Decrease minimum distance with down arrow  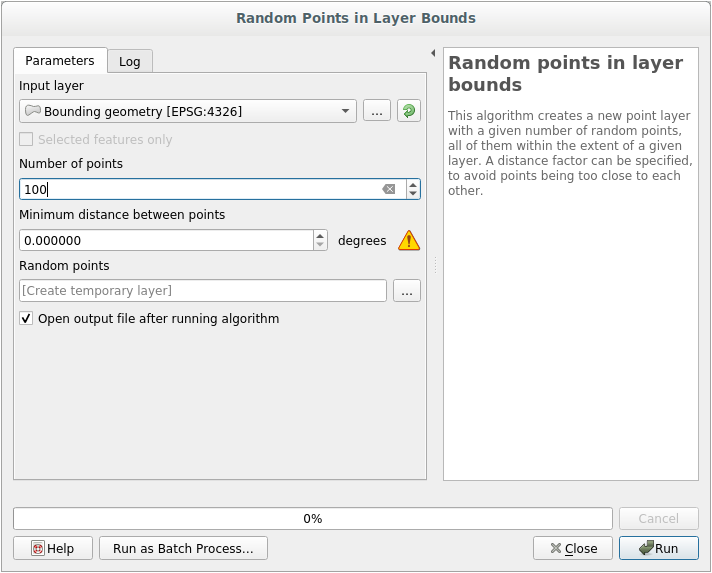coord(320,245)
